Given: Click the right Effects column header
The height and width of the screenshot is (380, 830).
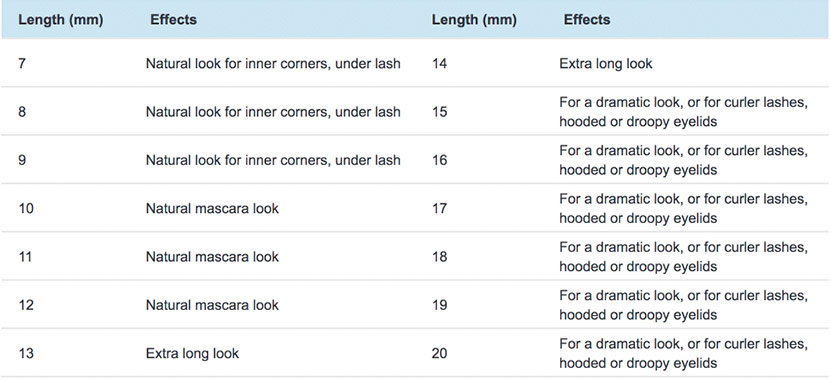Looking at the screenshot, I should [x=587, y=20].
